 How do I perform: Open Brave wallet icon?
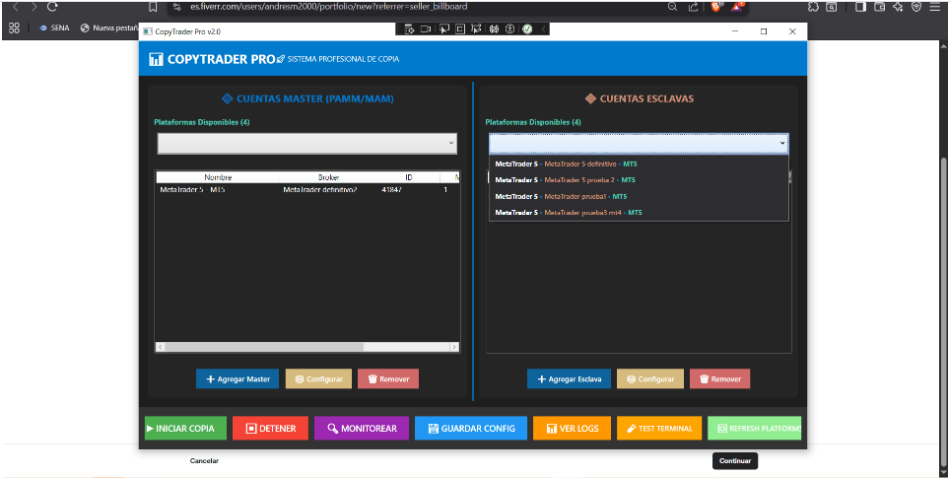(x=880, y=7)
